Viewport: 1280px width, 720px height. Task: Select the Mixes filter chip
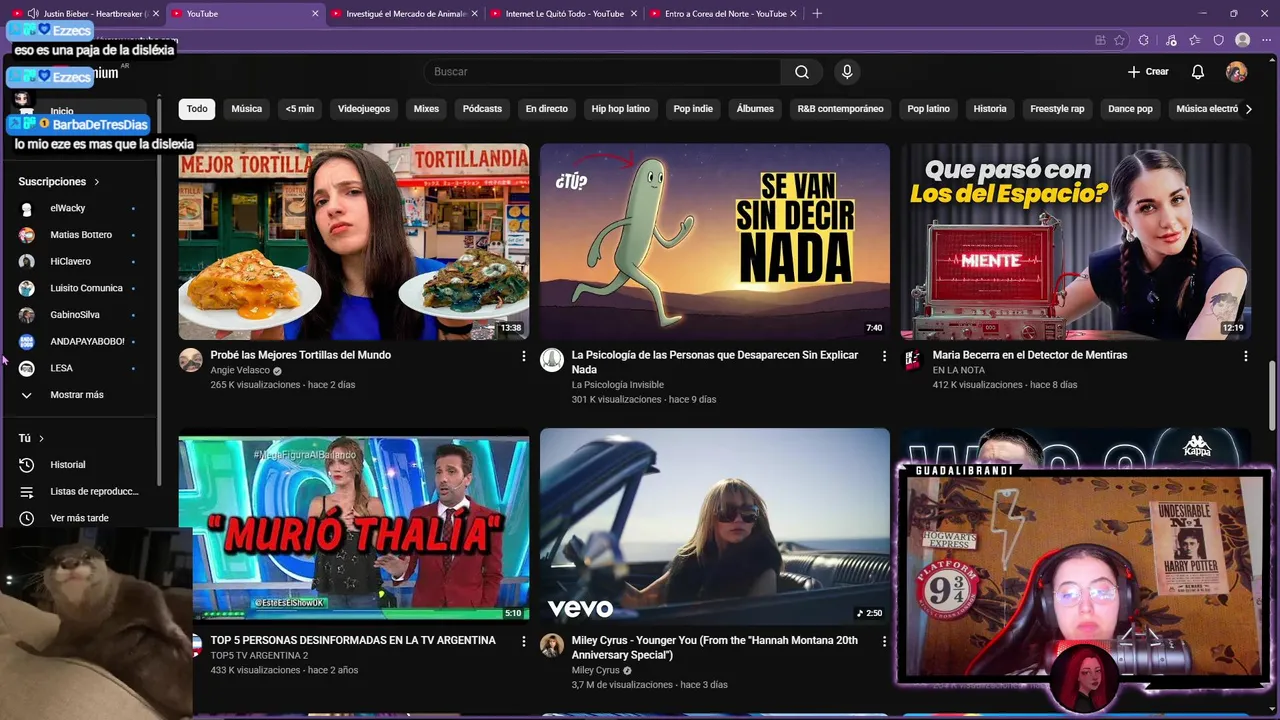tap(426, 109)
